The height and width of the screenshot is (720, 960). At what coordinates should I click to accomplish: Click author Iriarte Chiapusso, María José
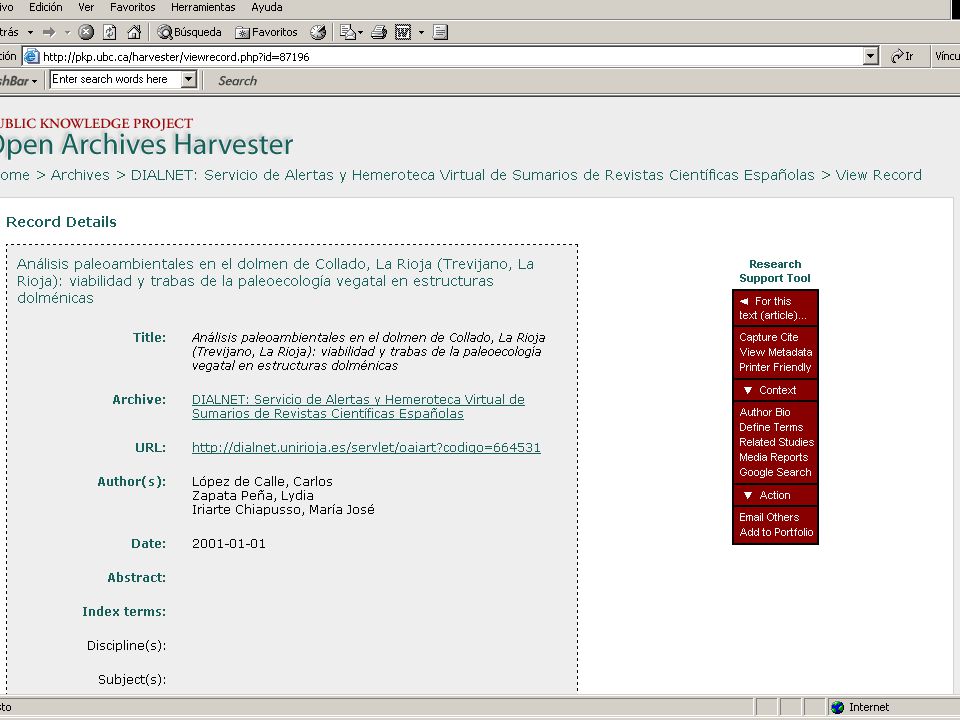click(283, 510)
